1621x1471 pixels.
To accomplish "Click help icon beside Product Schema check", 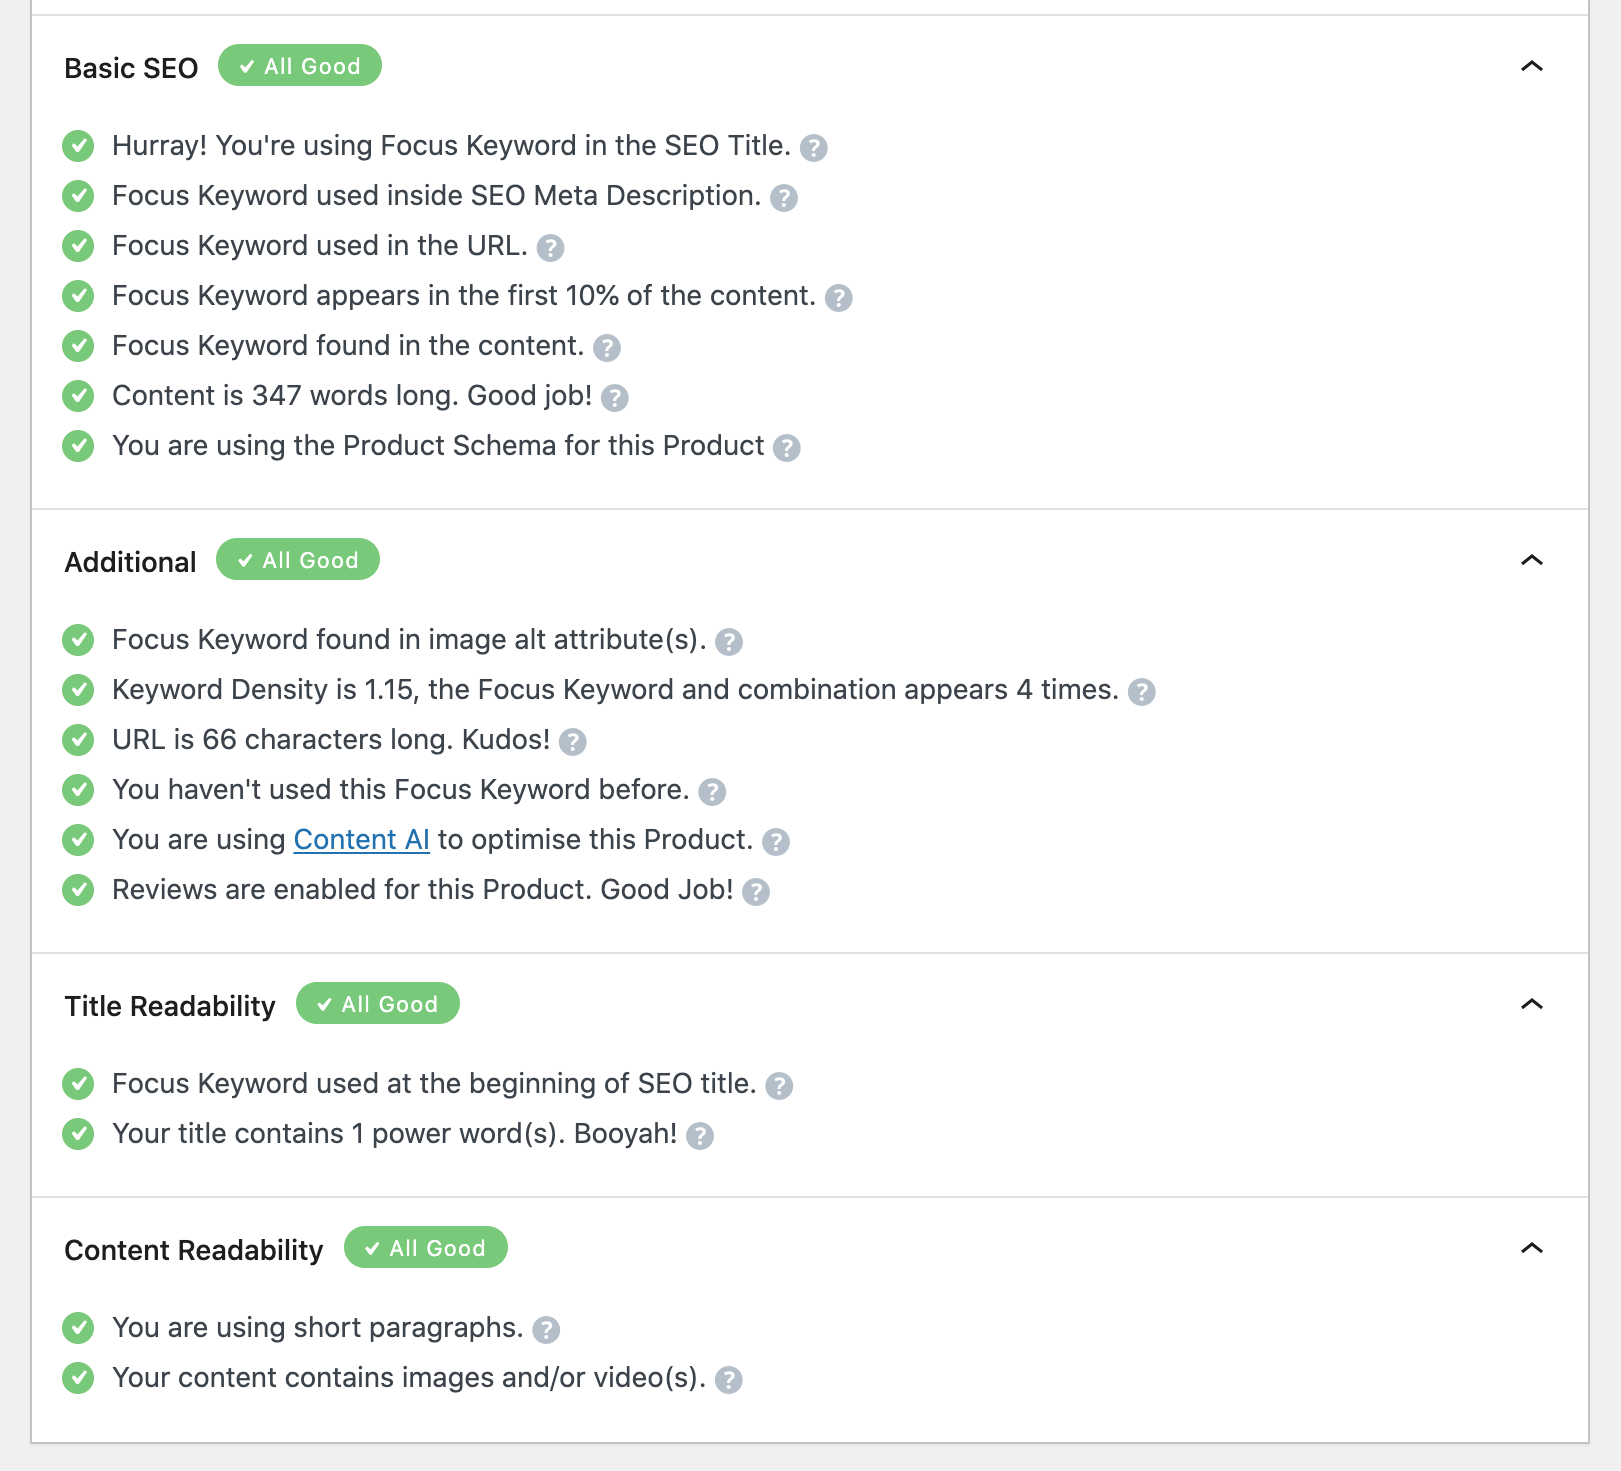I will pyautogui.click(x=785, y=447).
